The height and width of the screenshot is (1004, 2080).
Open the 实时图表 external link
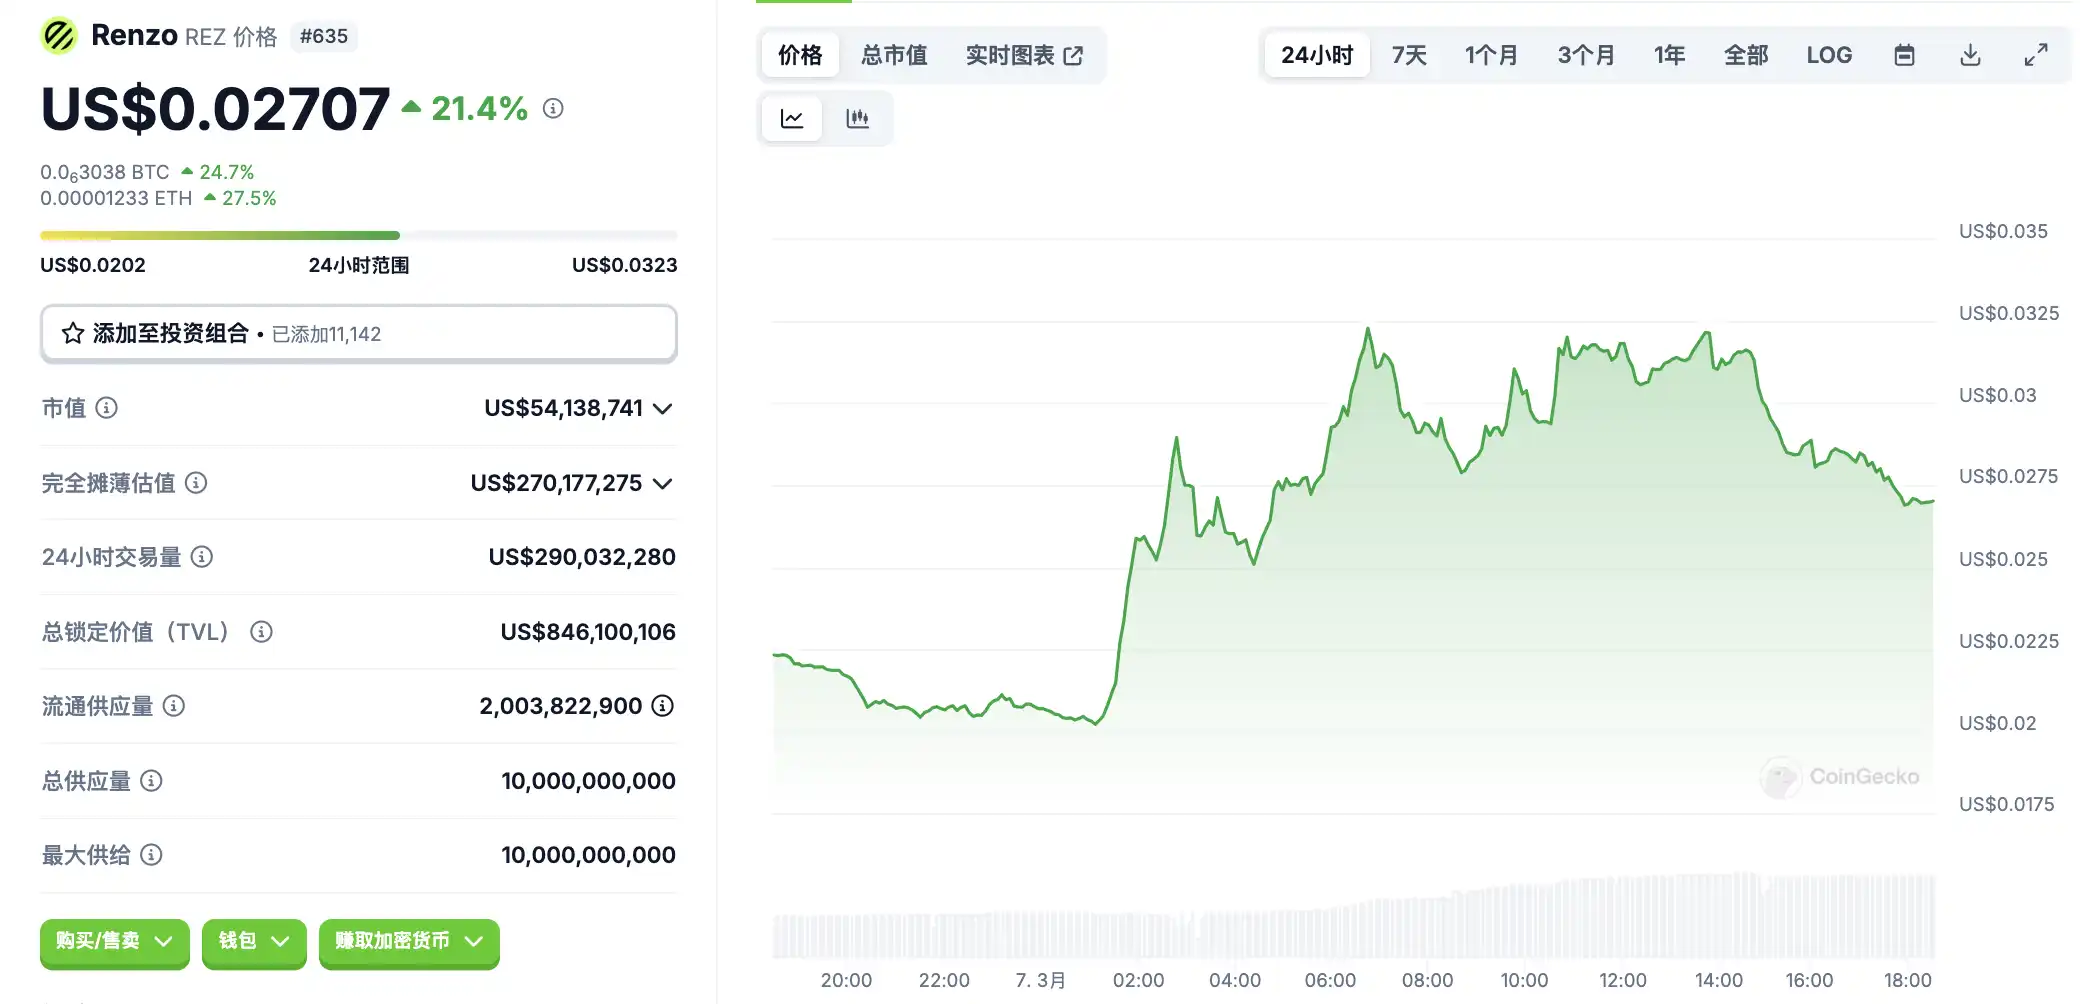[1024, 55]
